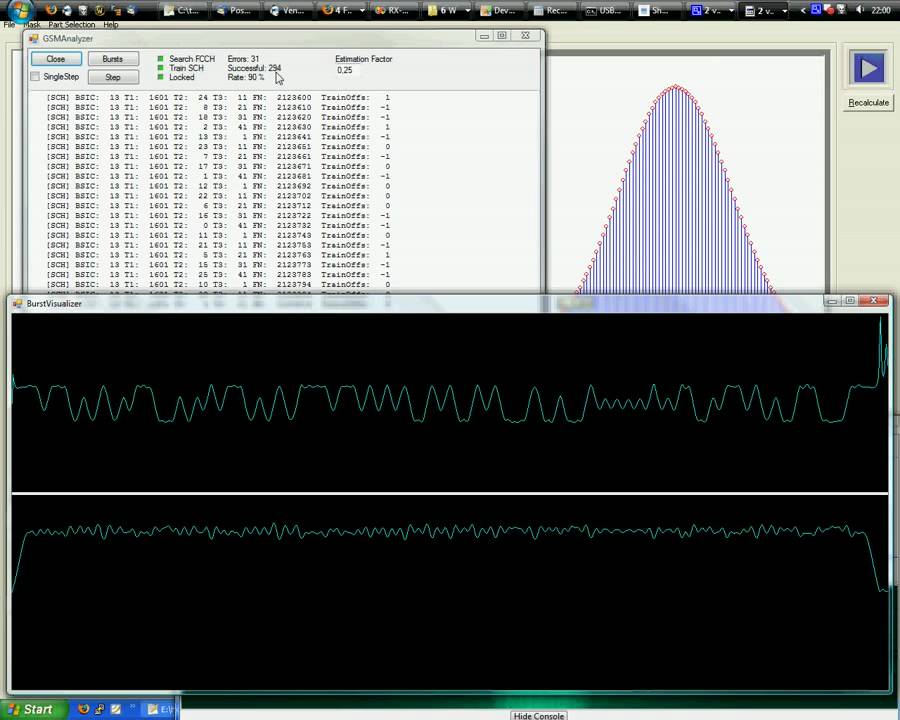900x720 pixels.
Task: Click the E:\ taskbar item near Start
Action: click(160, 709)
